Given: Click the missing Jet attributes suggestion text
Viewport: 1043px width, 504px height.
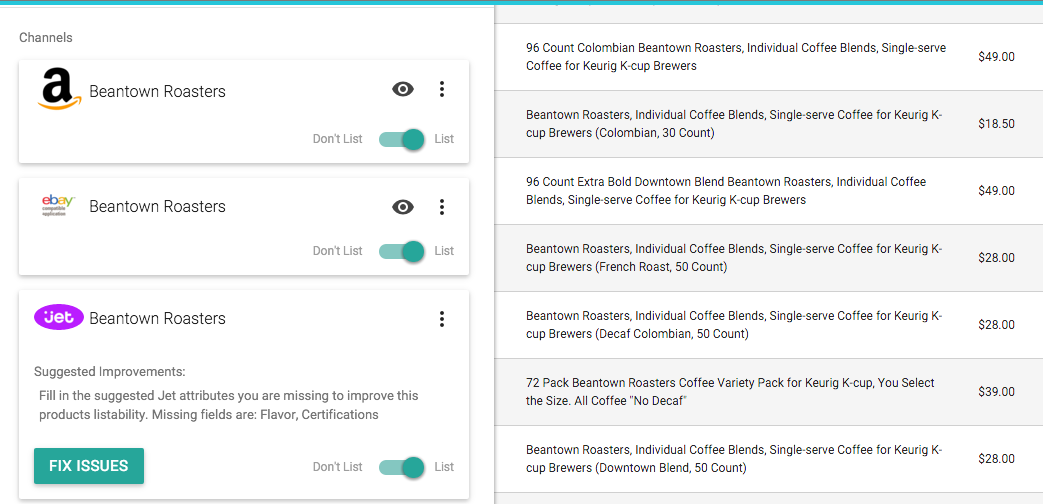Looking at the screenshot, I should click(229, 405).
